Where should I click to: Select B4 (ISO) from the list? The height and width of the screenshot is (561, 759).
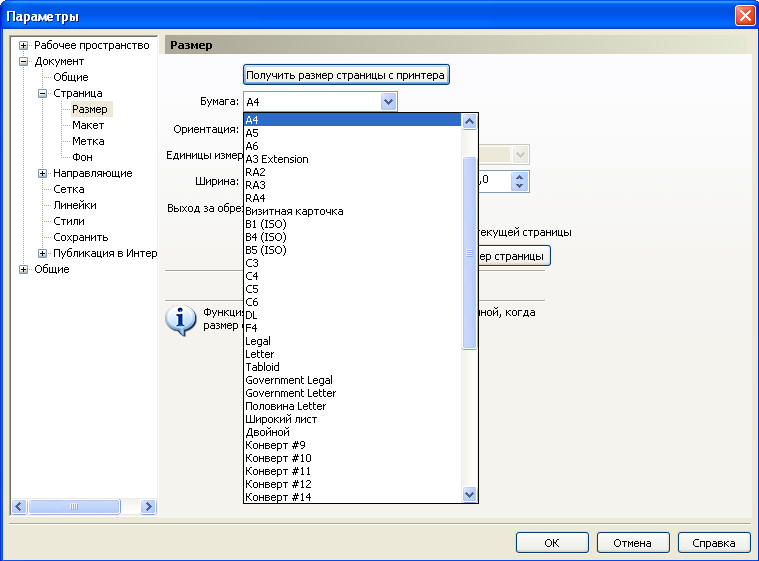[x=352, y=237]
